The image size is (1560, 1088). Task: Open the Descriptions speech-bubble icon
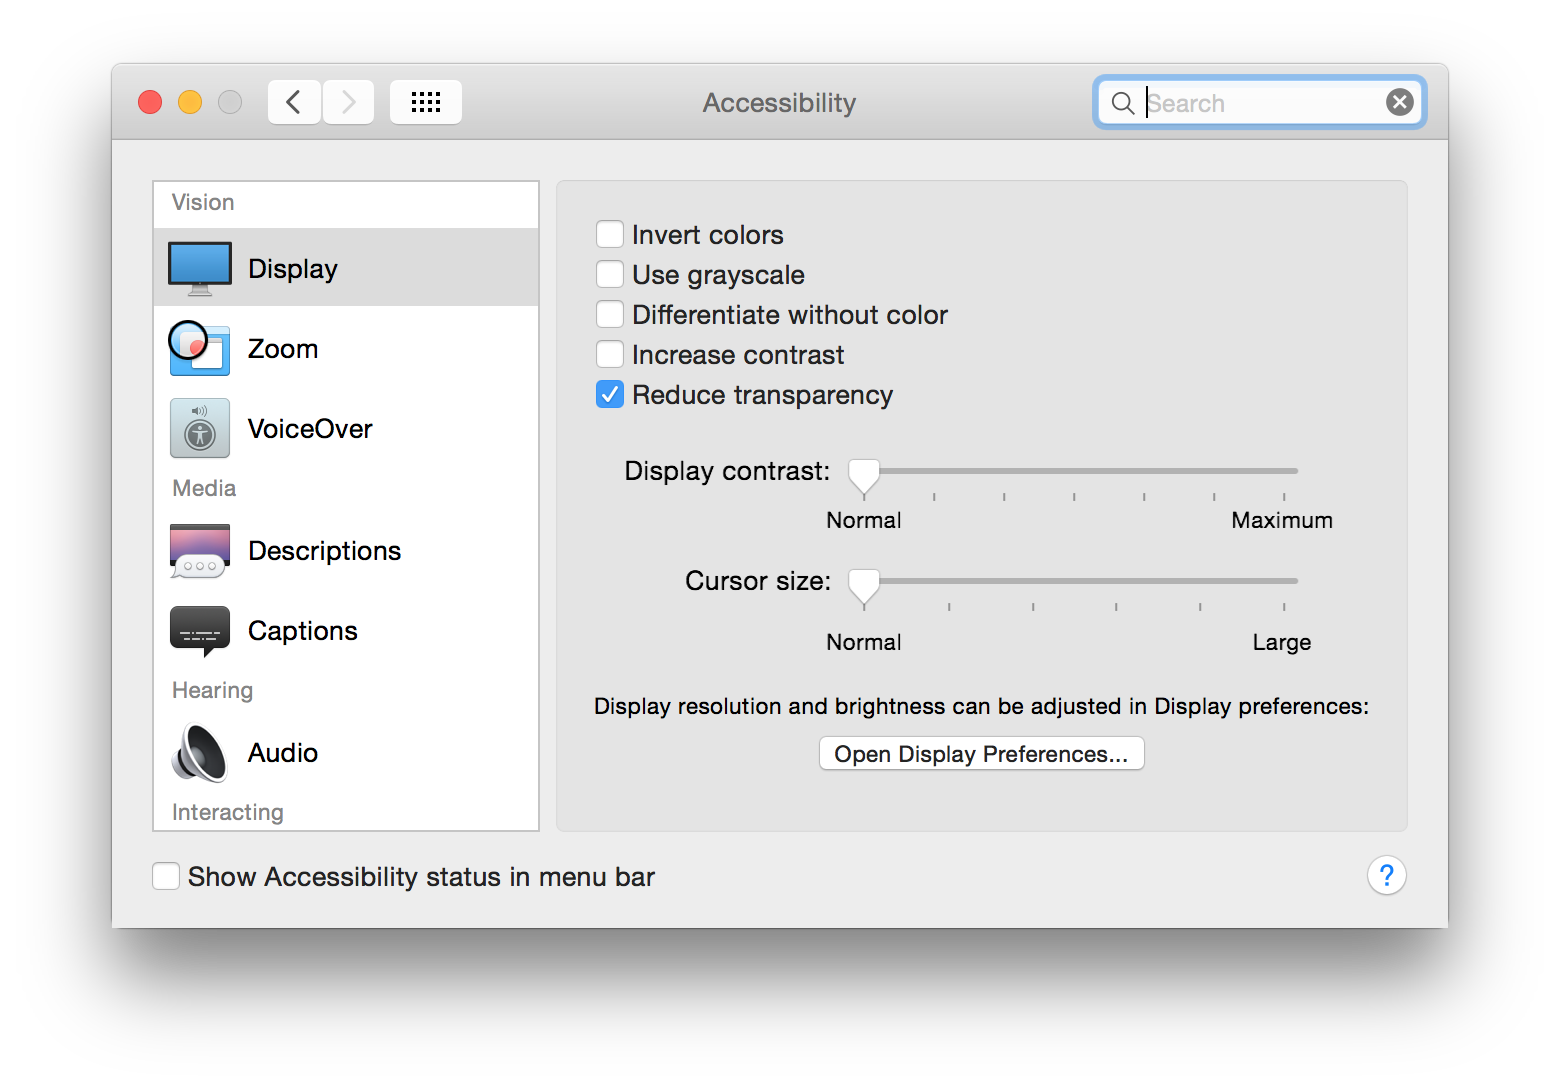(200, 551)
